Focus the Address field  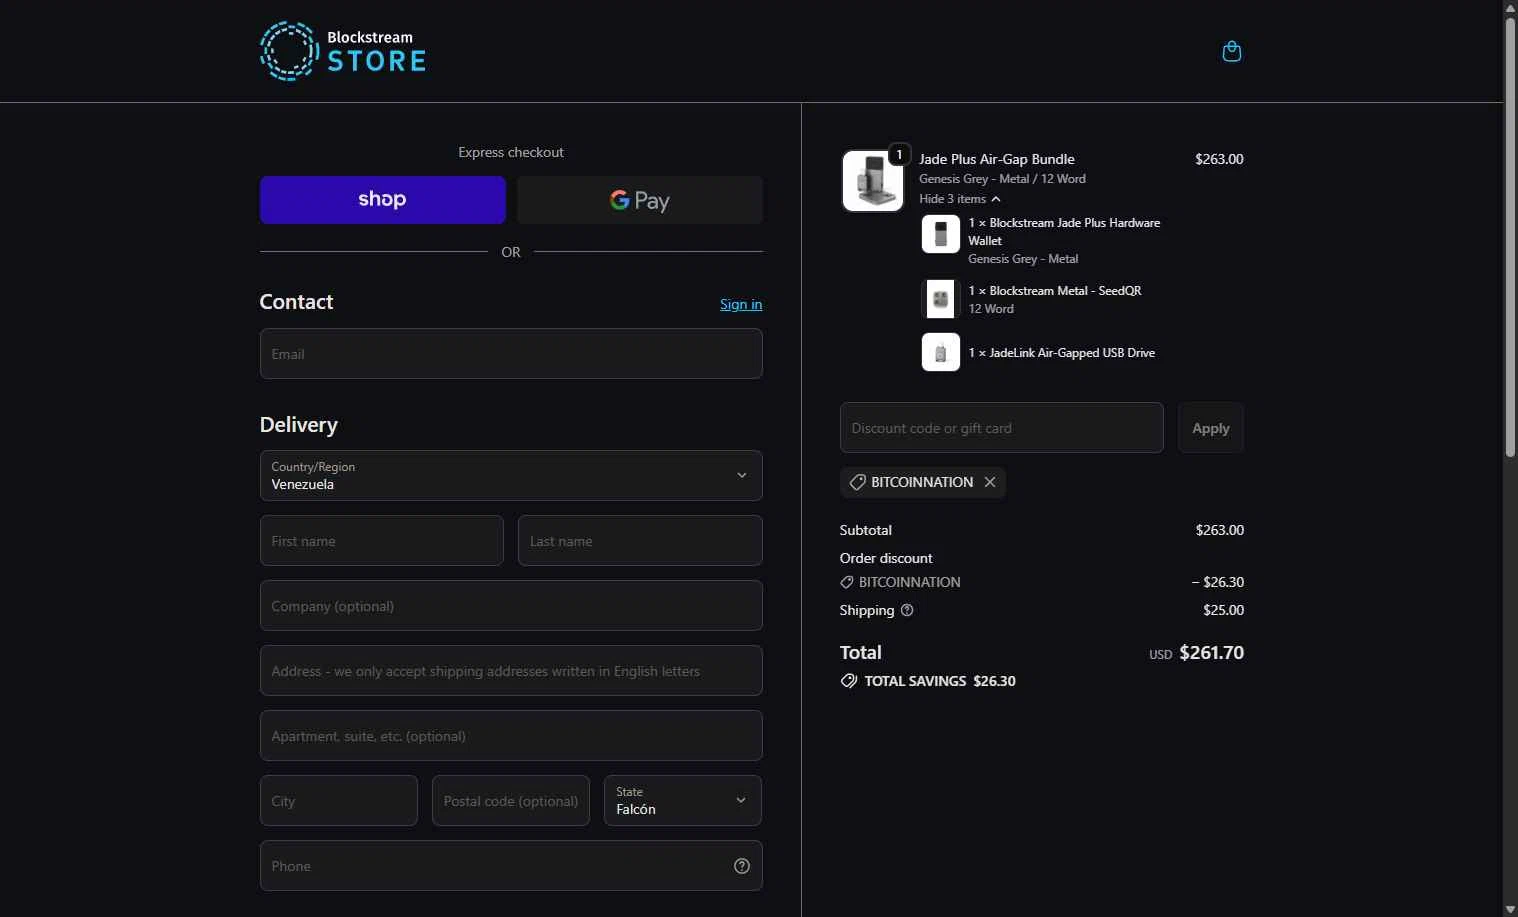511,671
